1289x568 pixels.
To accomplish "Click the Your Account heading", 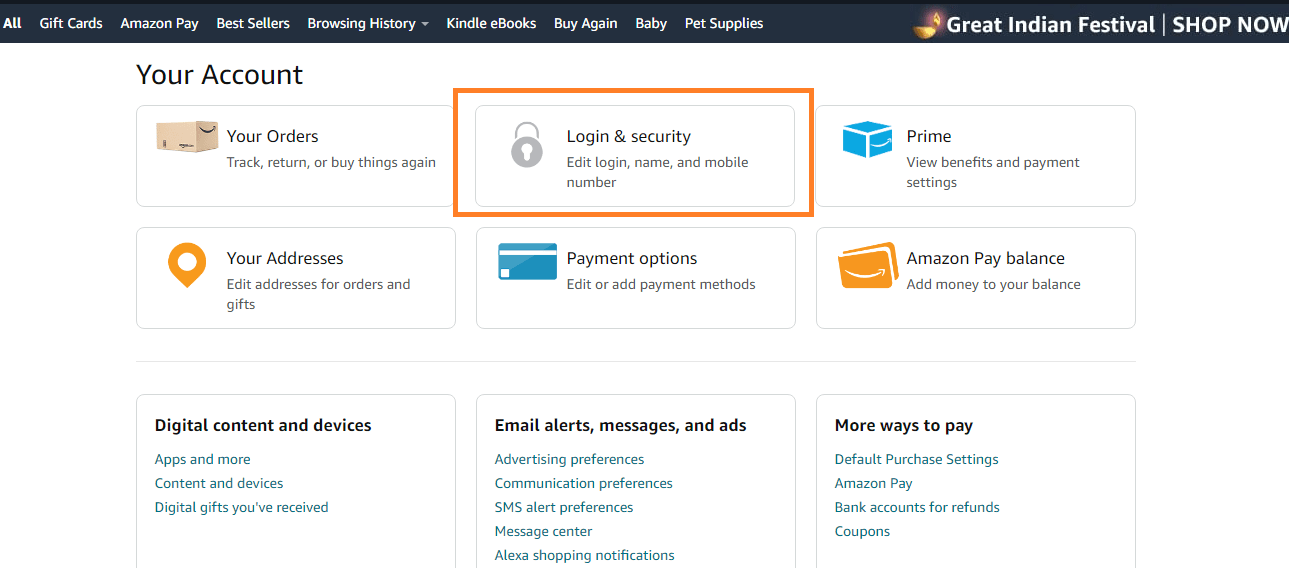I will pyautogui.click(x=220, y=75).
